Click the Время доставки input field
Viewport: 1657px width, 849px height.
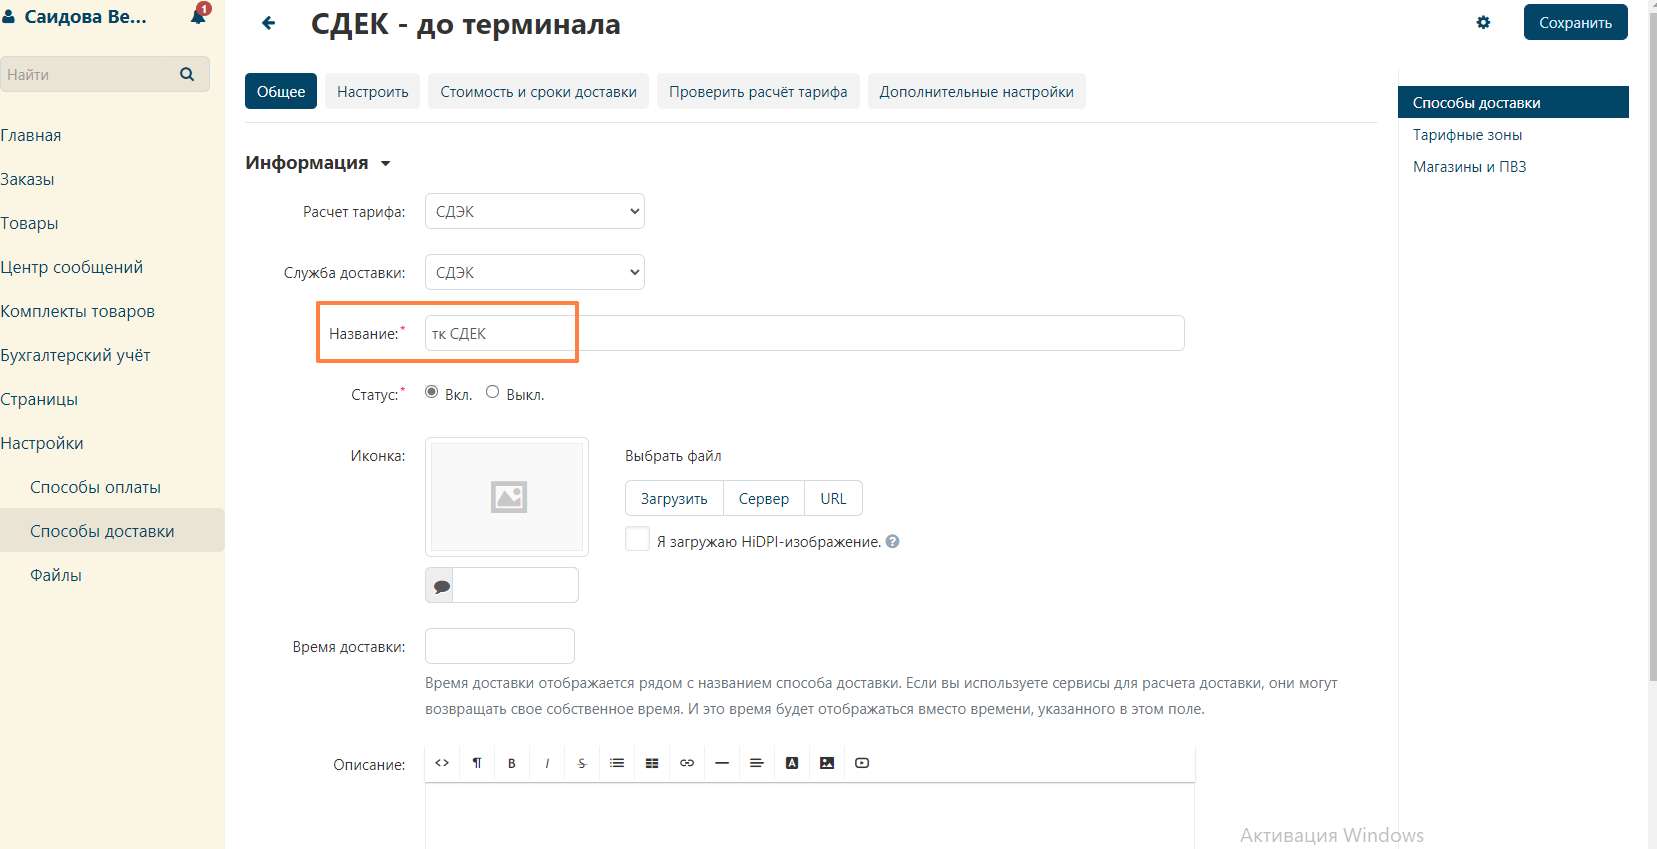[500, 646]
